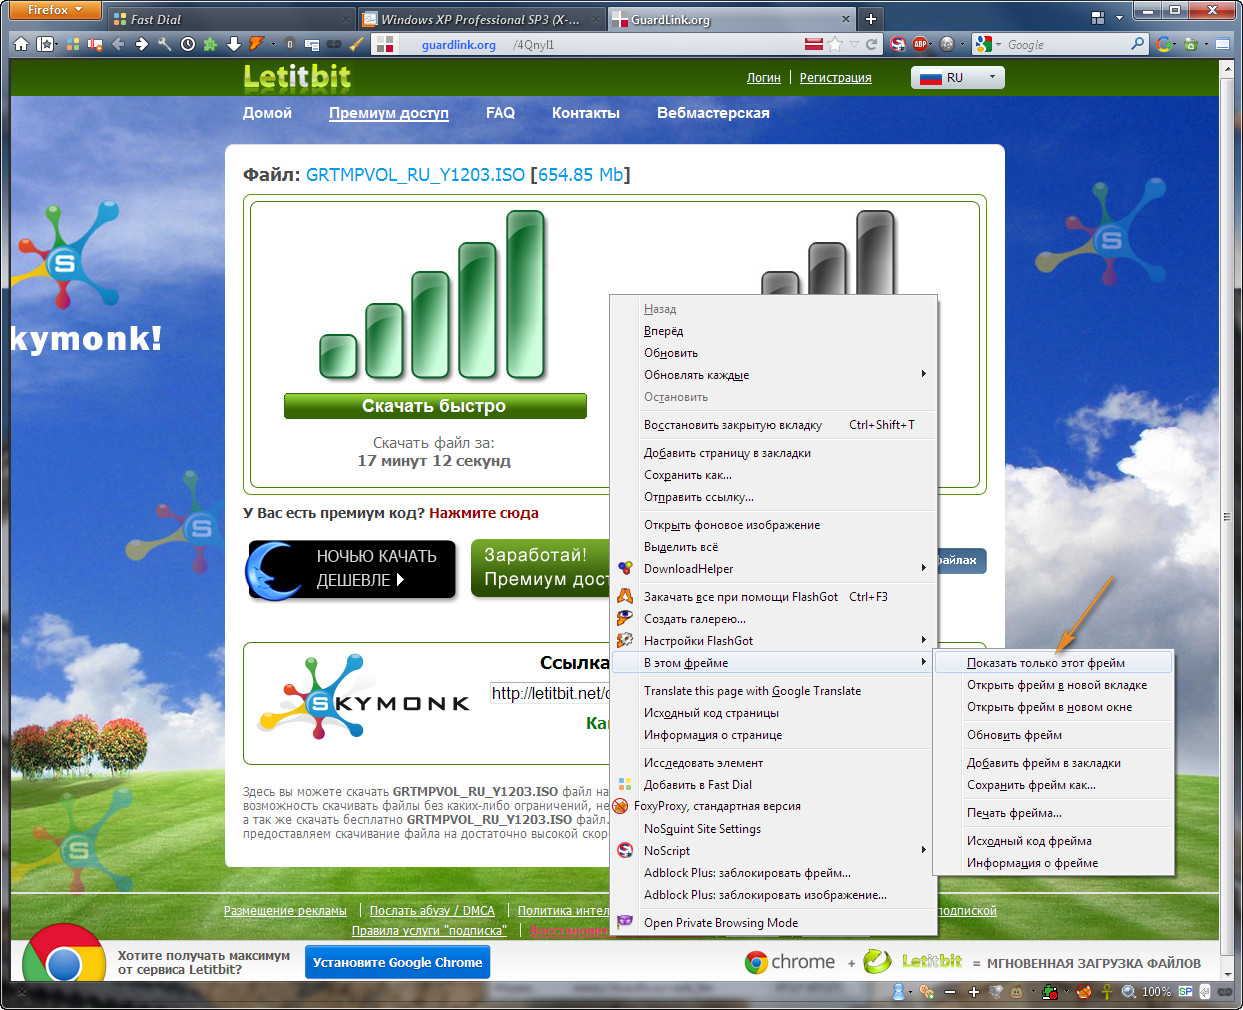
Task: Reload the page using the address bar refresh icon
Action: coord(871,44)
